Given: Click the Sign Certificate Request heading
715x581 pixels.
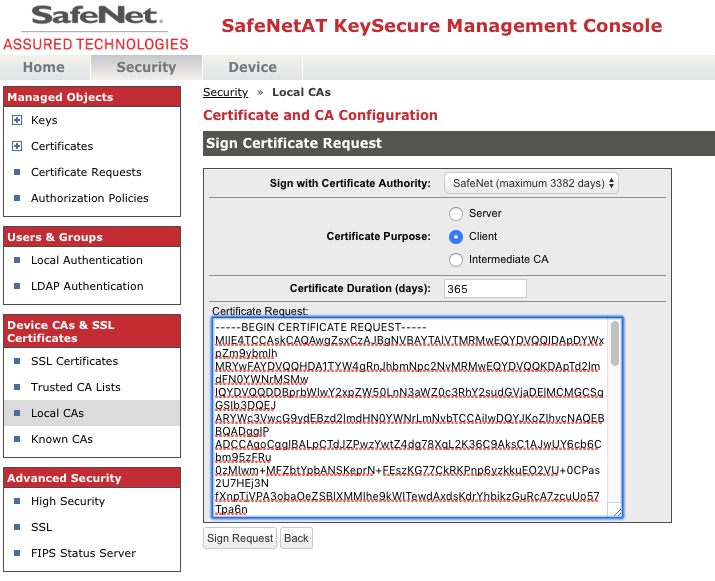Looking at the screenshot, I should coord(294,143).
